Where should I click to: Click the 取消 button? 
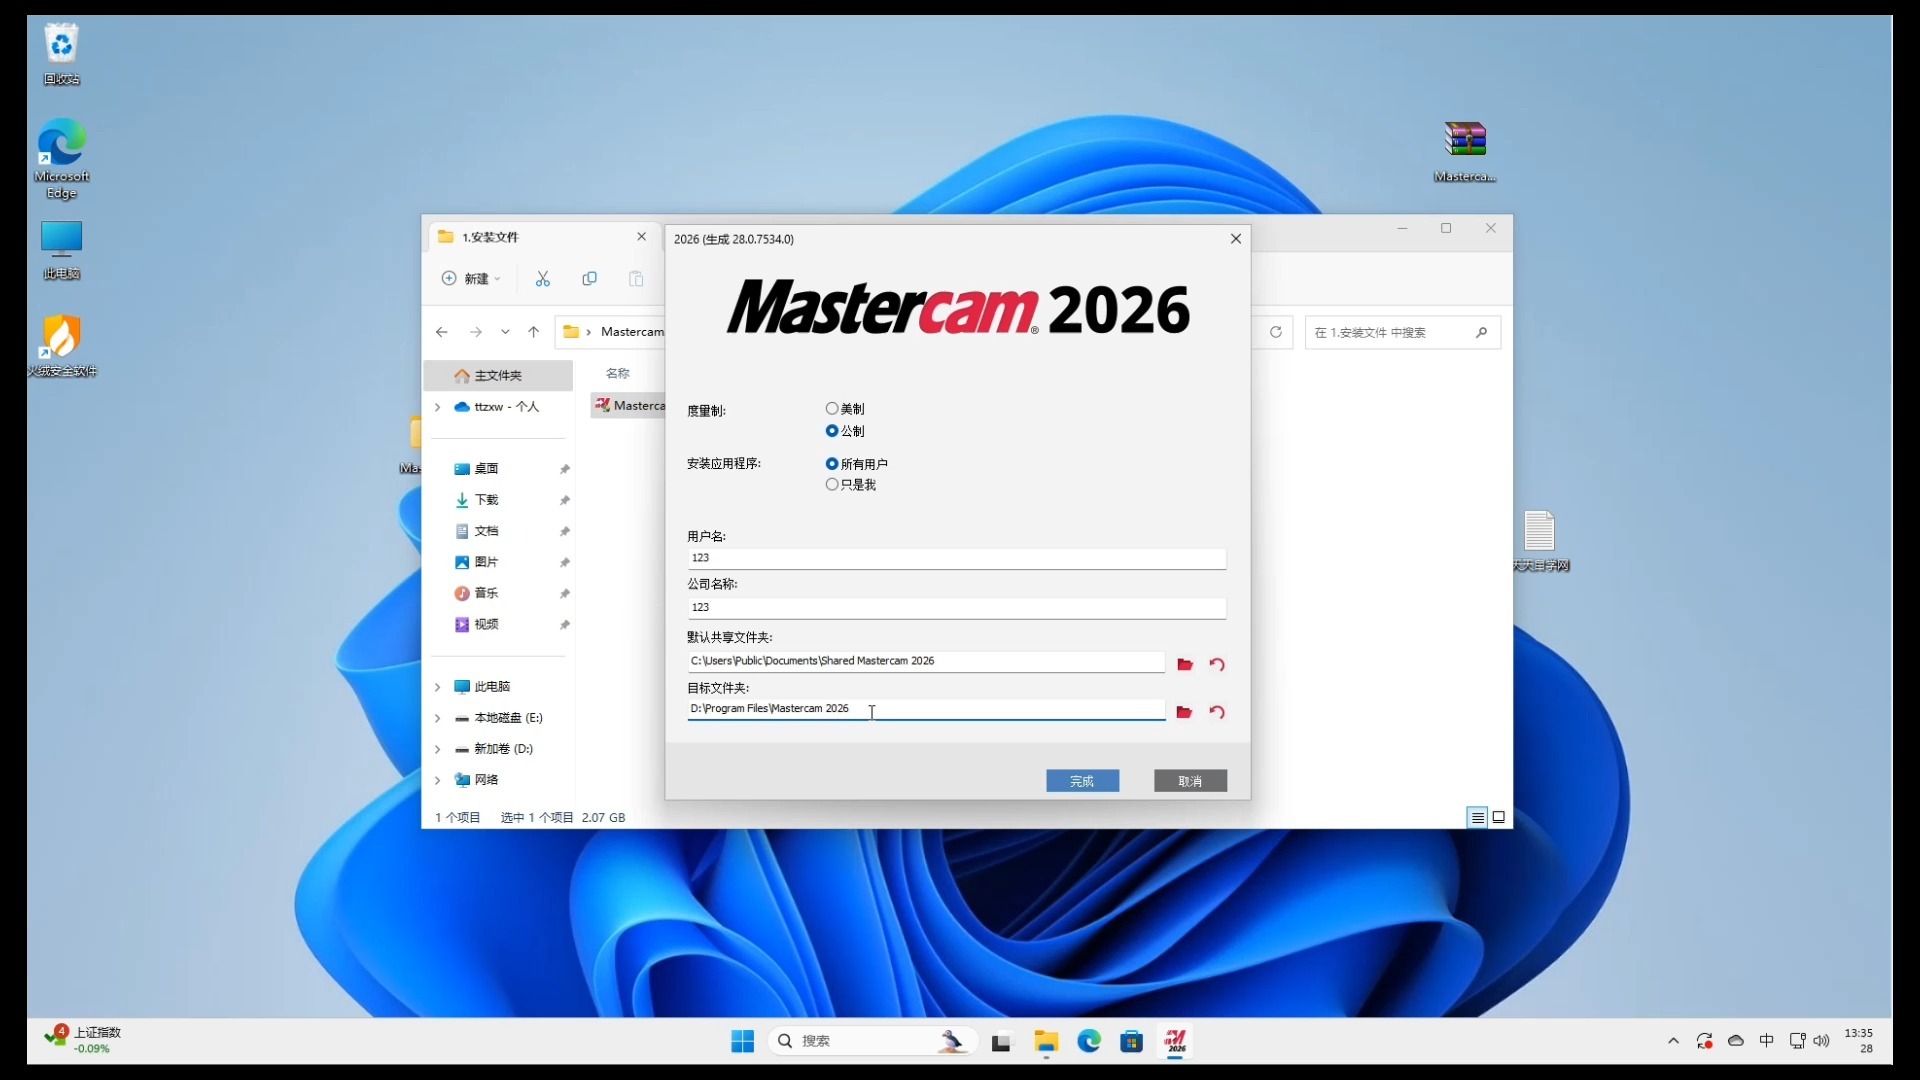pos(1190,781)
